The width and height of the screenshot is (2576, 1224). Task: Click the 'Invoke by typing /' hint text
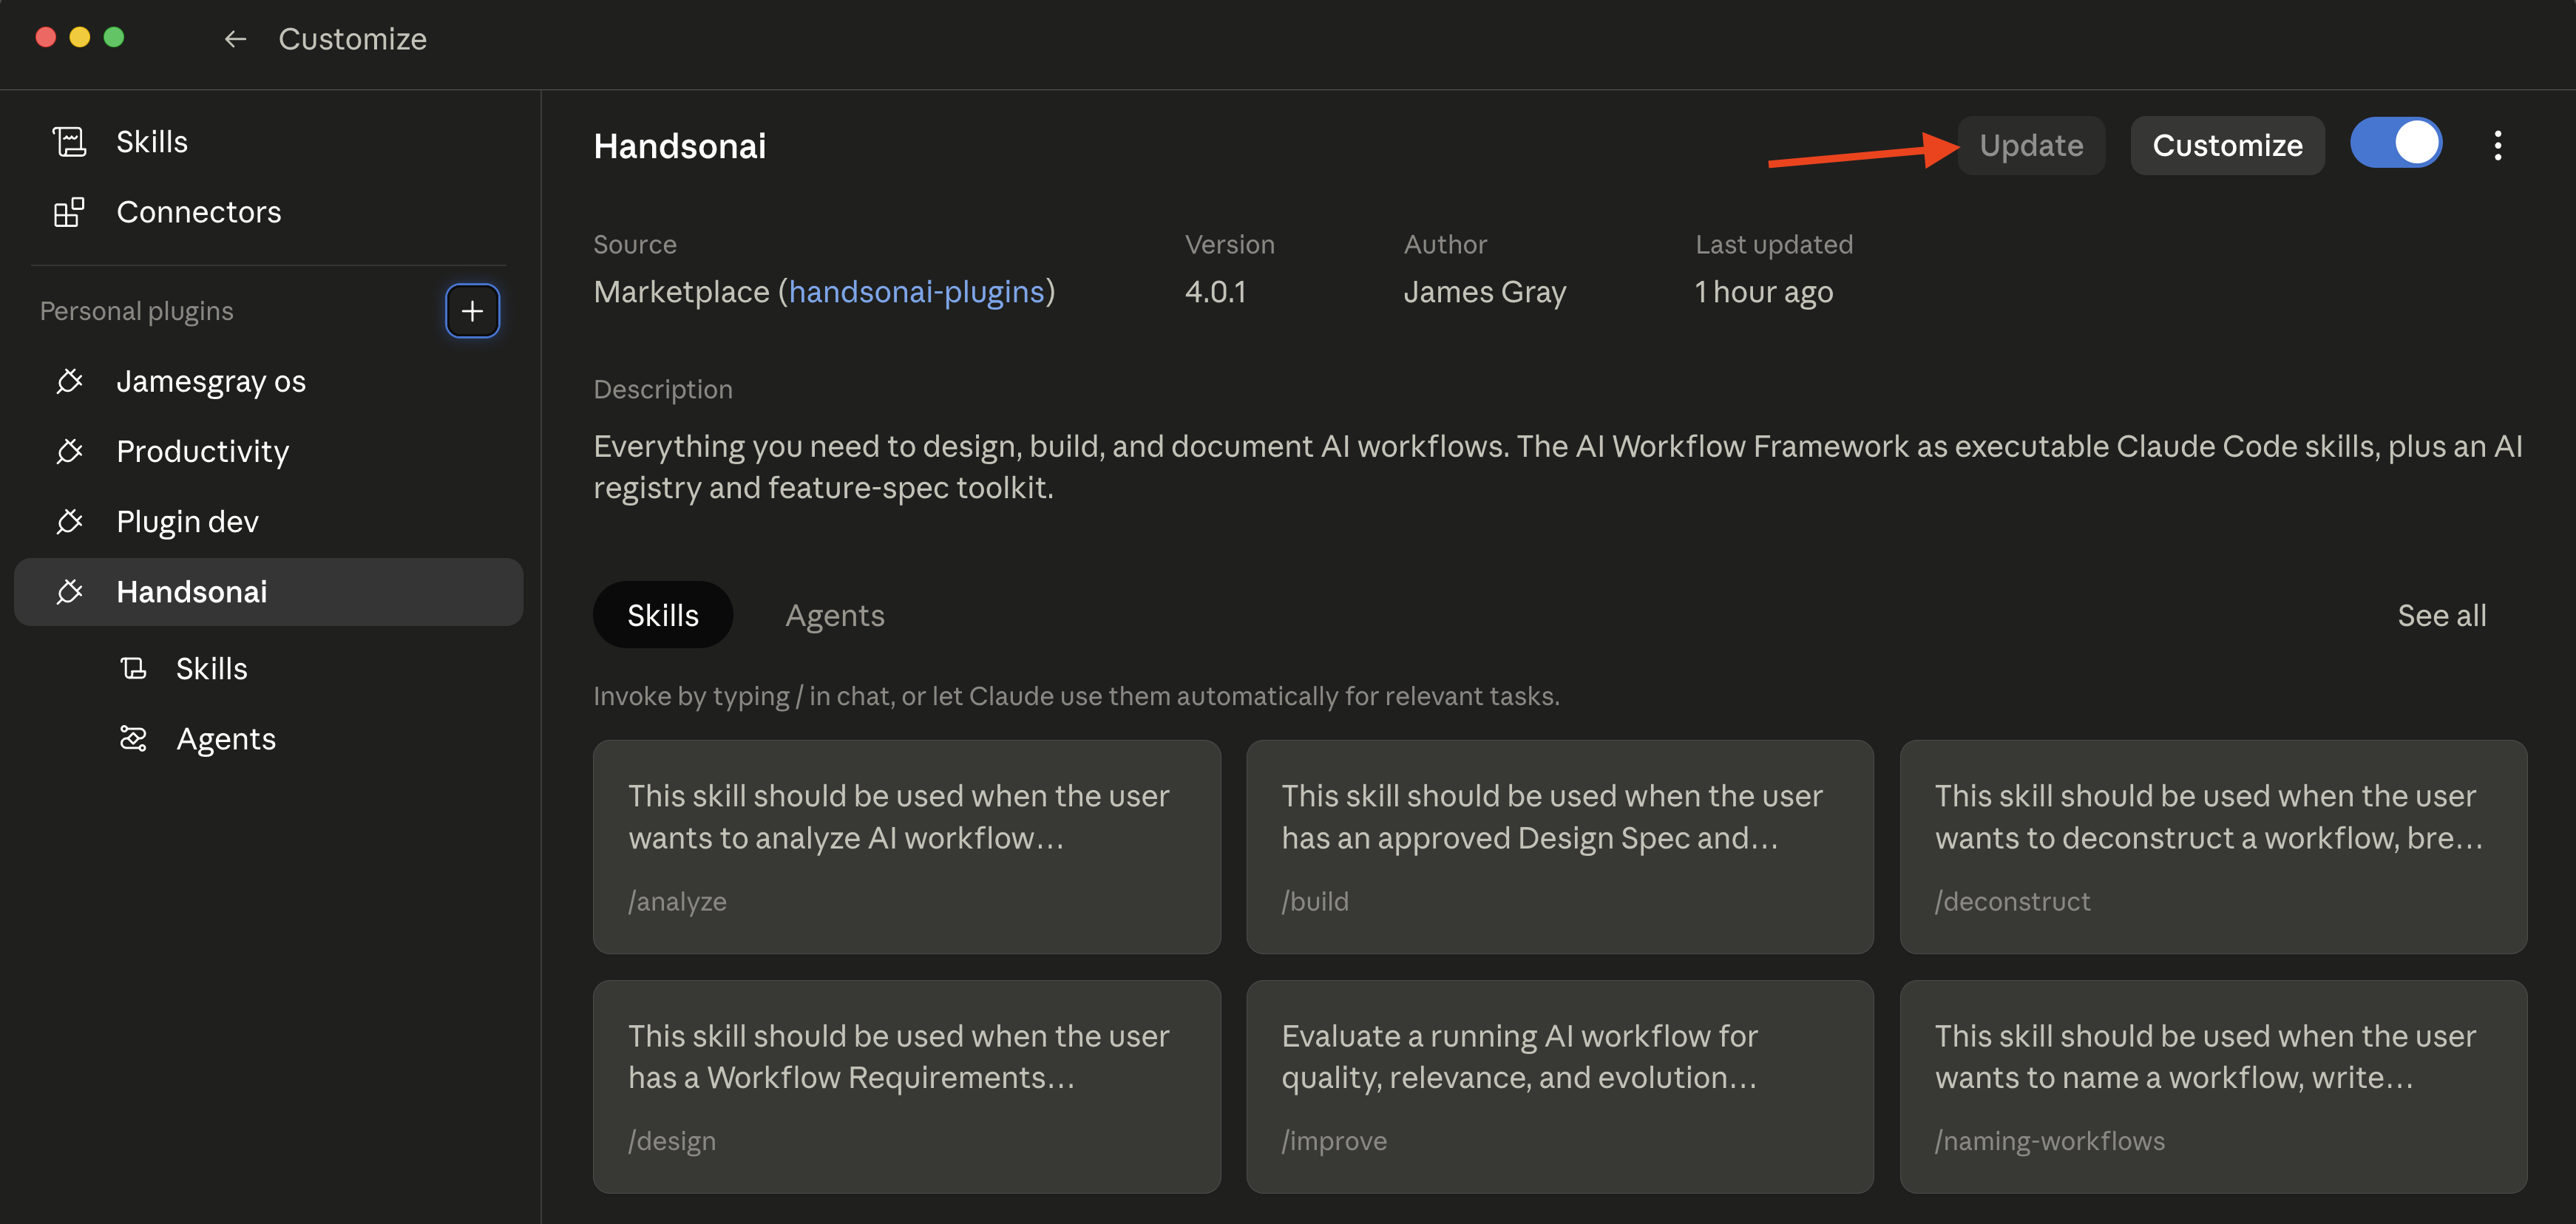tap(1076, 696)
